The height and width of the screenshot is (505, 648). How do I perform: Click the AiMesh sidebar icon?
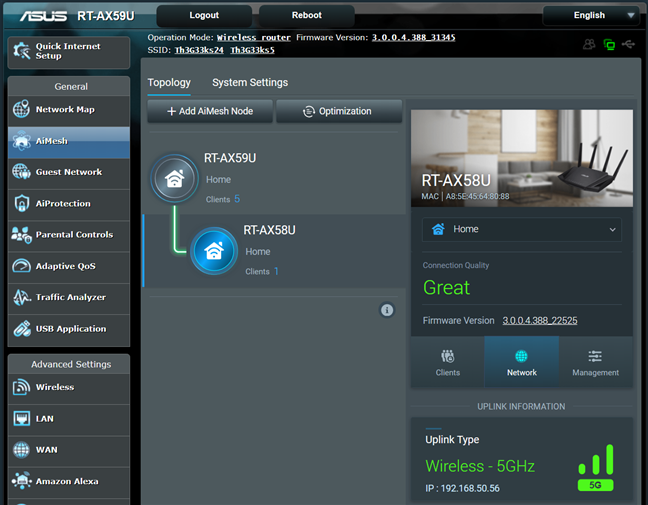coord(21,141)
